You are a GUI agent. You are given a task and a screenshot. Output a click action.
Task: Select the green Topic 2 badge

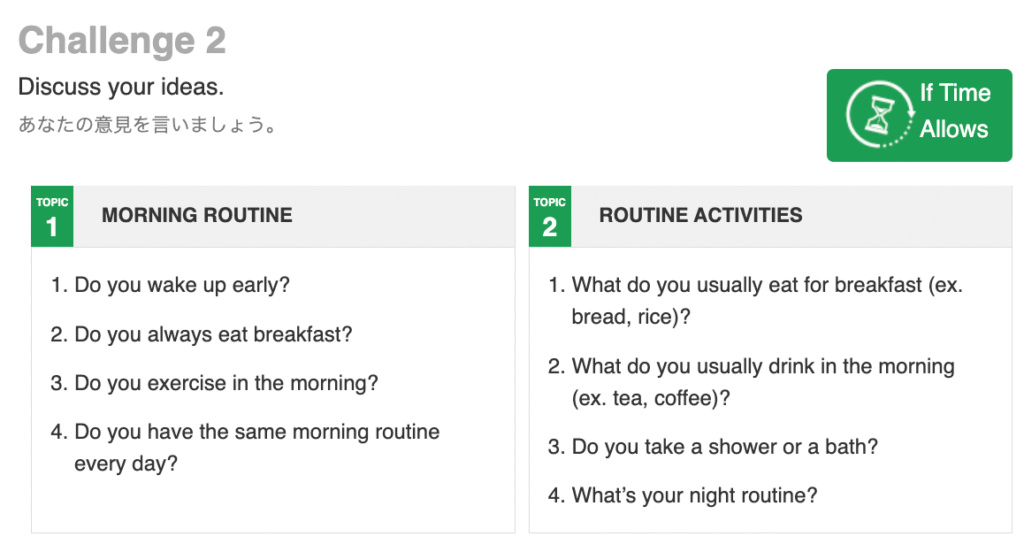coord(550,216)
